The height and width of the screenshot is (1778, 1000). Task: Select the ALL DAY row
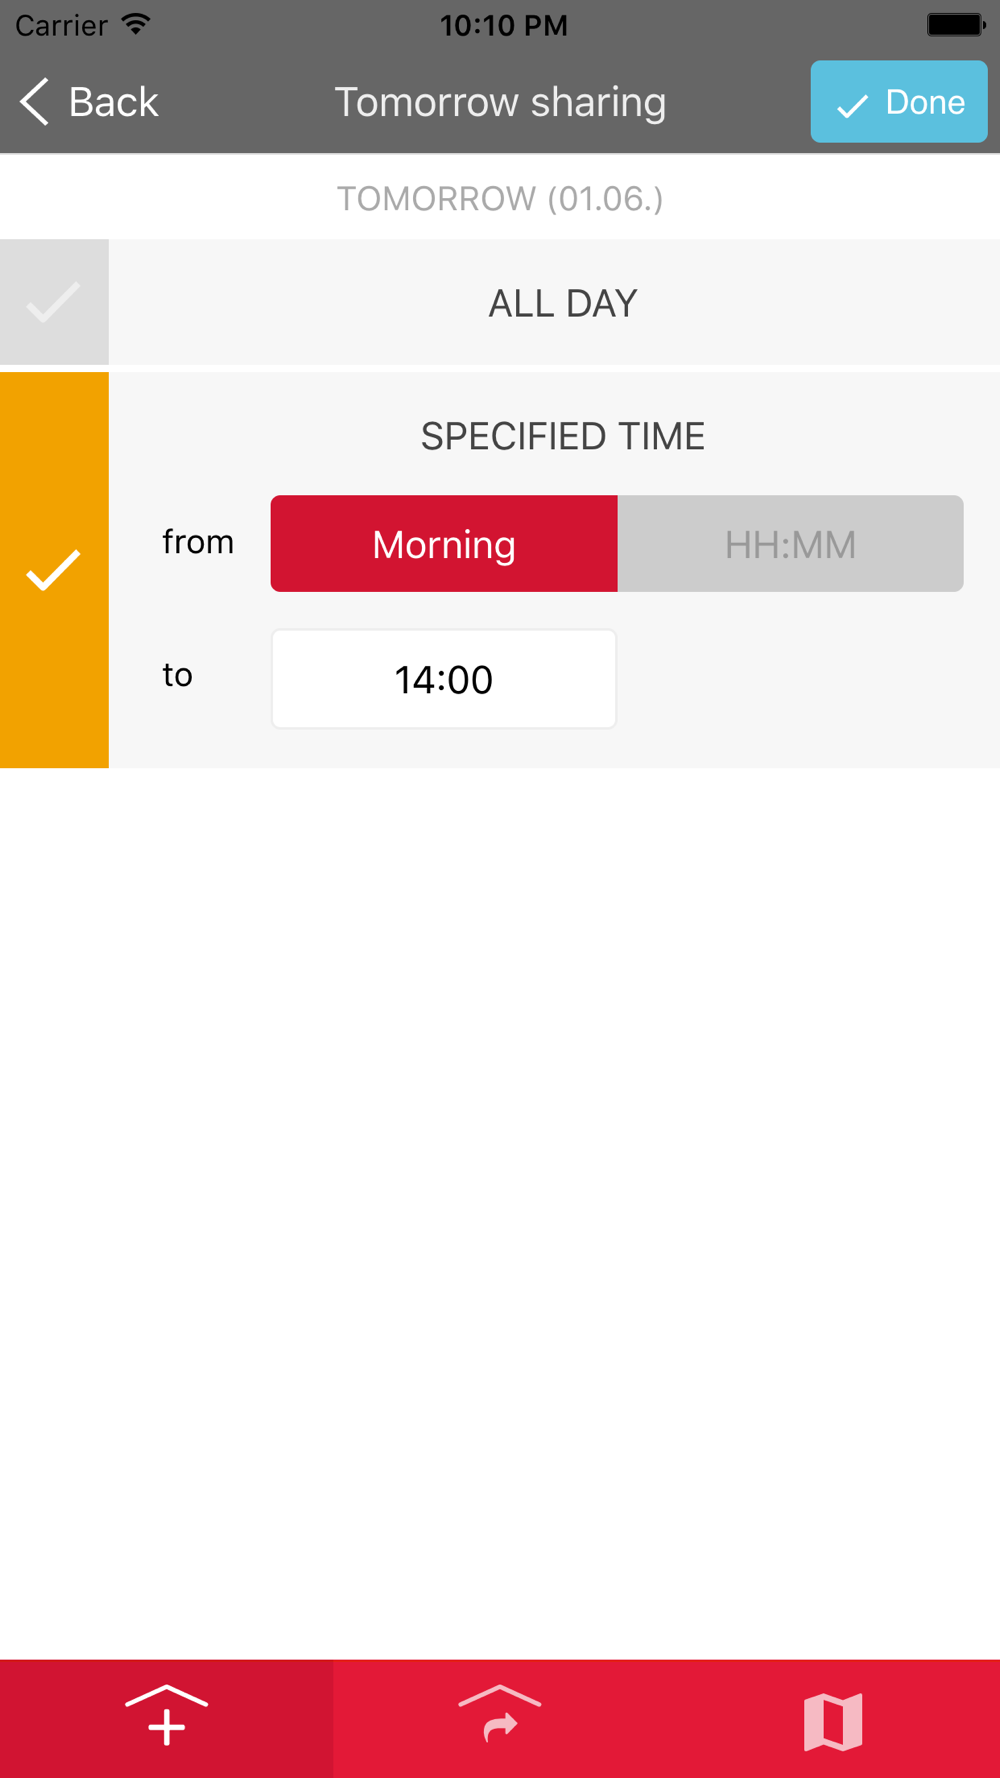click(x=554, y=302)
